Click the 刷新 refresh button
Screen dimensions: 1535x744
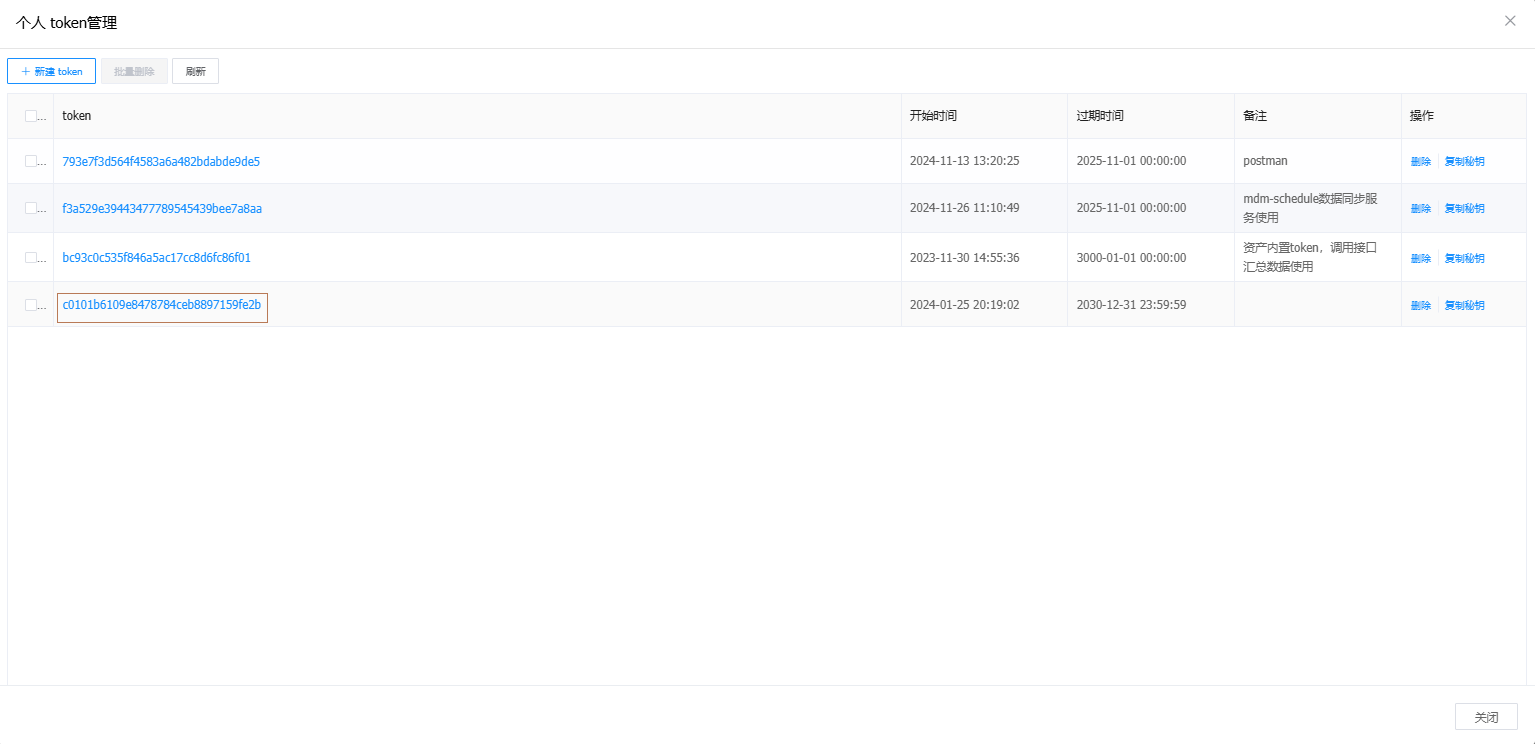pos(195,71)
